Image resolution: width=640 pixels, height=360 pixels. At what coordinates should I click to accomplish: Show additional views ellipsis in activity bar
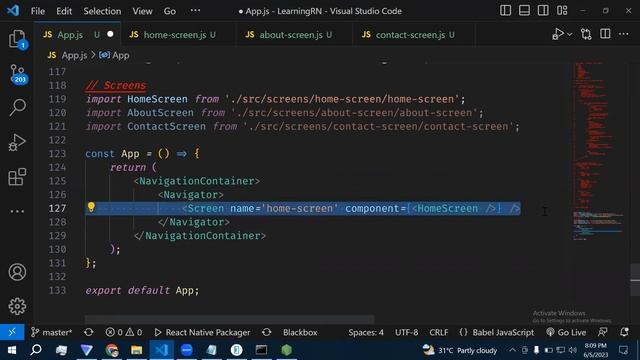tap(17, 211)
